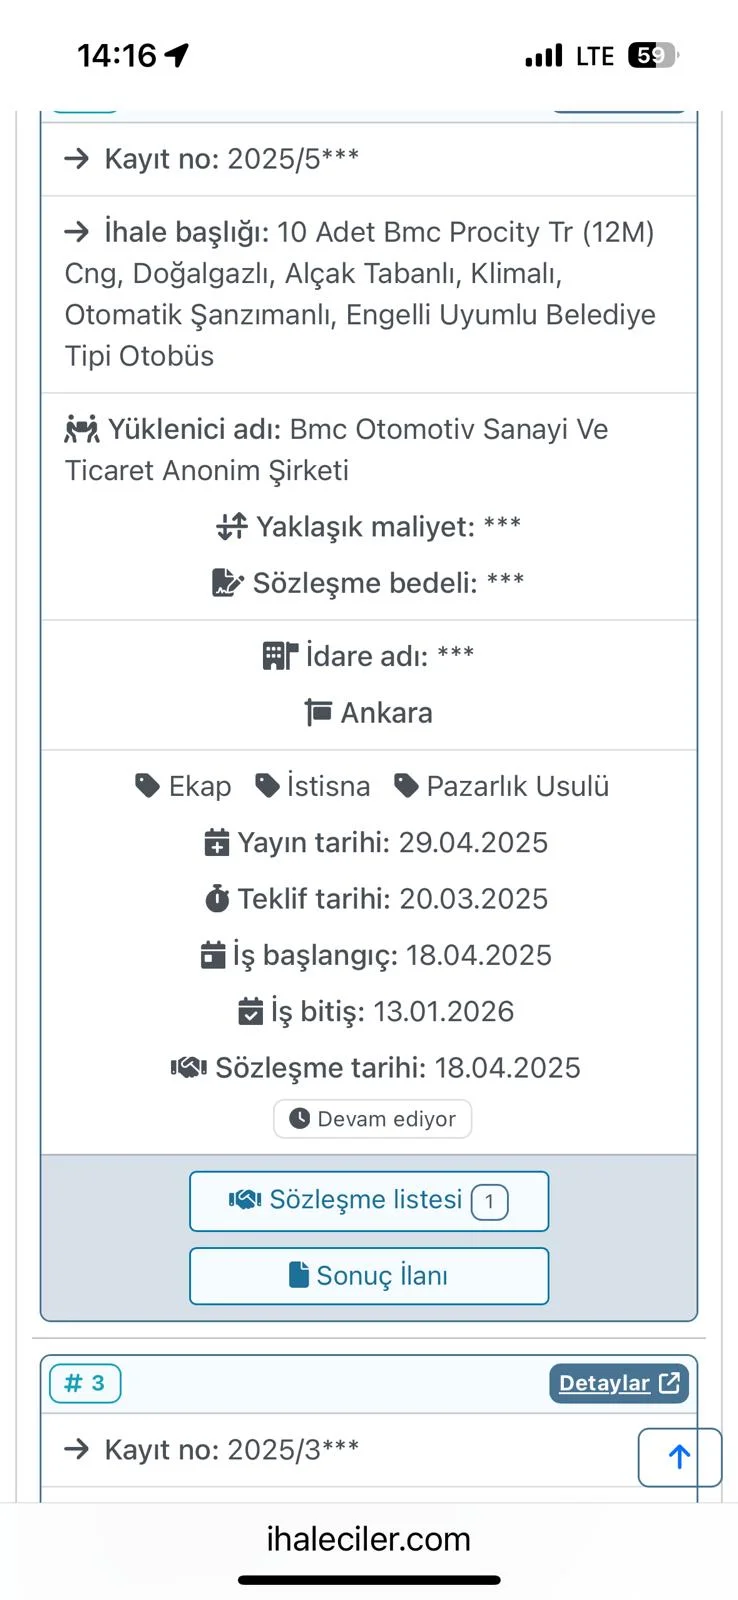Tap the Ekap tag
The height and width of the screenshot is (1600, 738).
pos(184,786)
